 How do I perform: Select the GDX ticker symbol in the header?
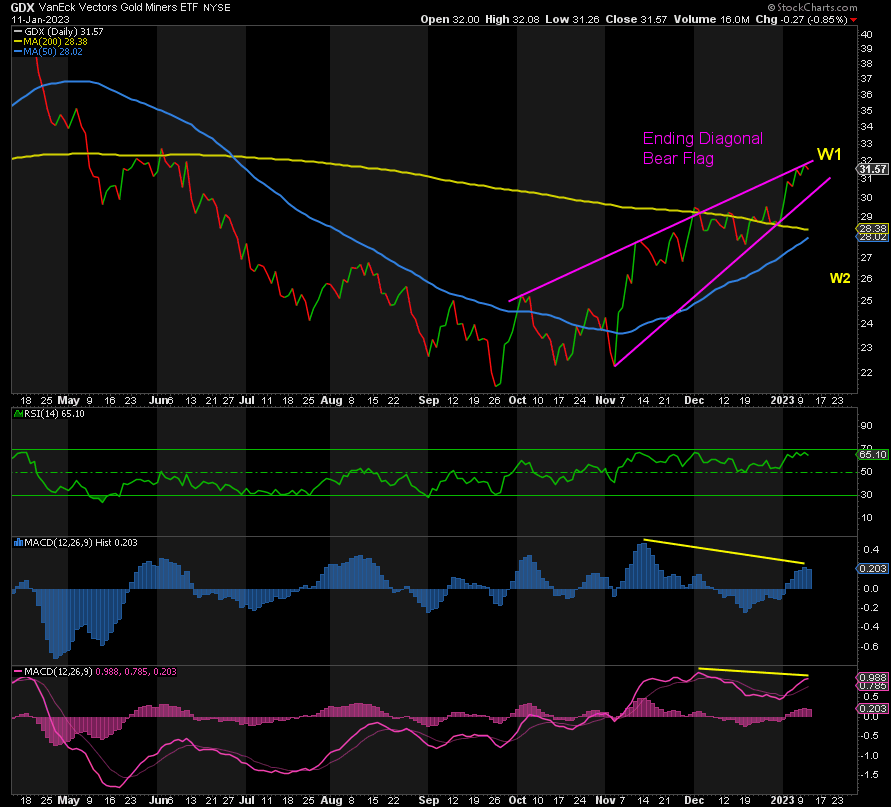pyautogui.click(x=23, y=7)
